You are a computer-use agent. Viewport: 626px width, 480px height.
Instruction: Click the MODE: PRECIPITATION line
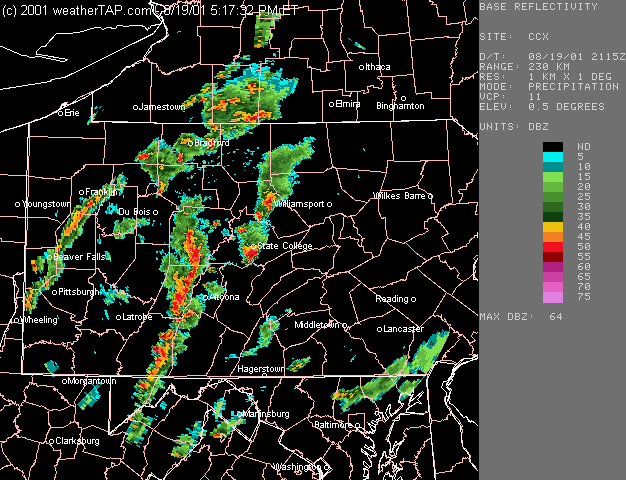click(549, 87)
